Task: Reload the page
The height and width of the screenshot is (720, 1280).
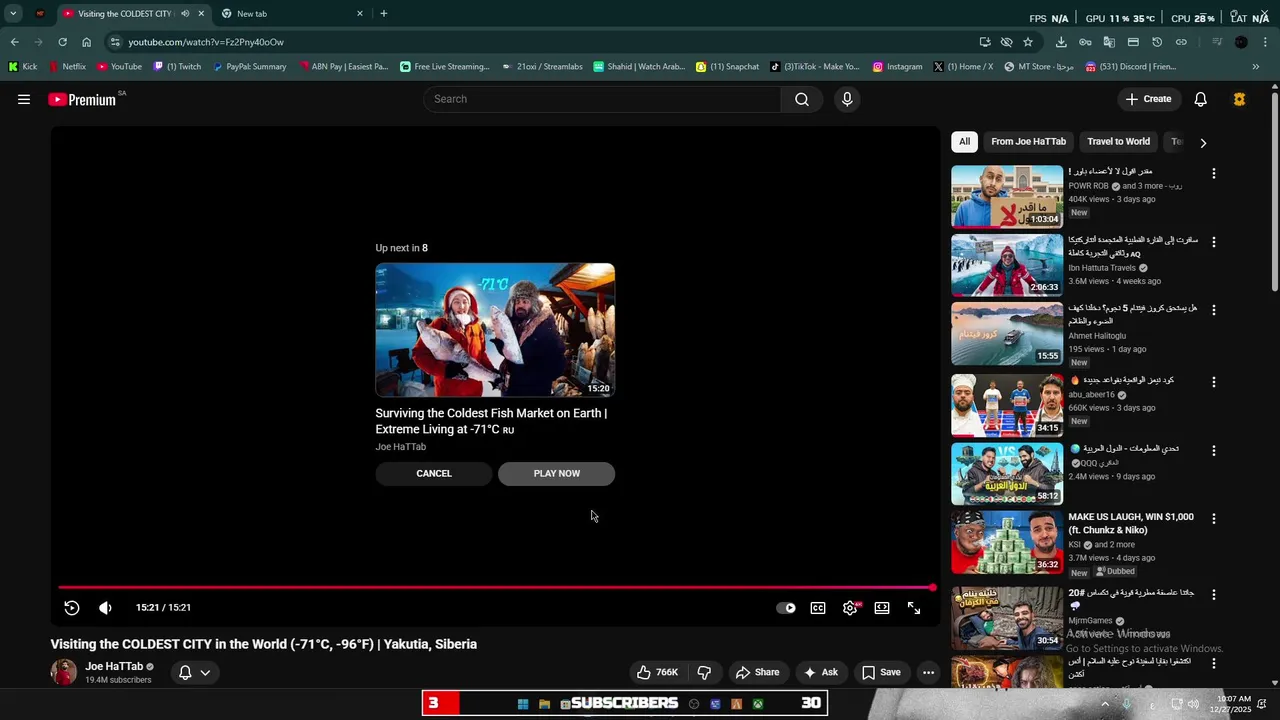Action: tap(62, 42)
